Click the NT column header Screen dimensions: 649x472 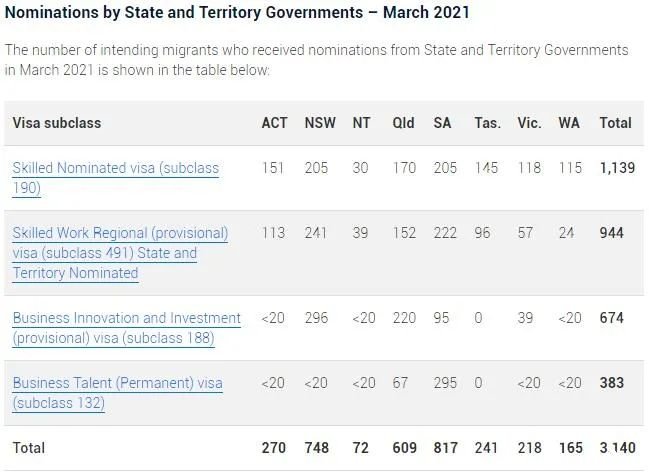pos(361,123)
